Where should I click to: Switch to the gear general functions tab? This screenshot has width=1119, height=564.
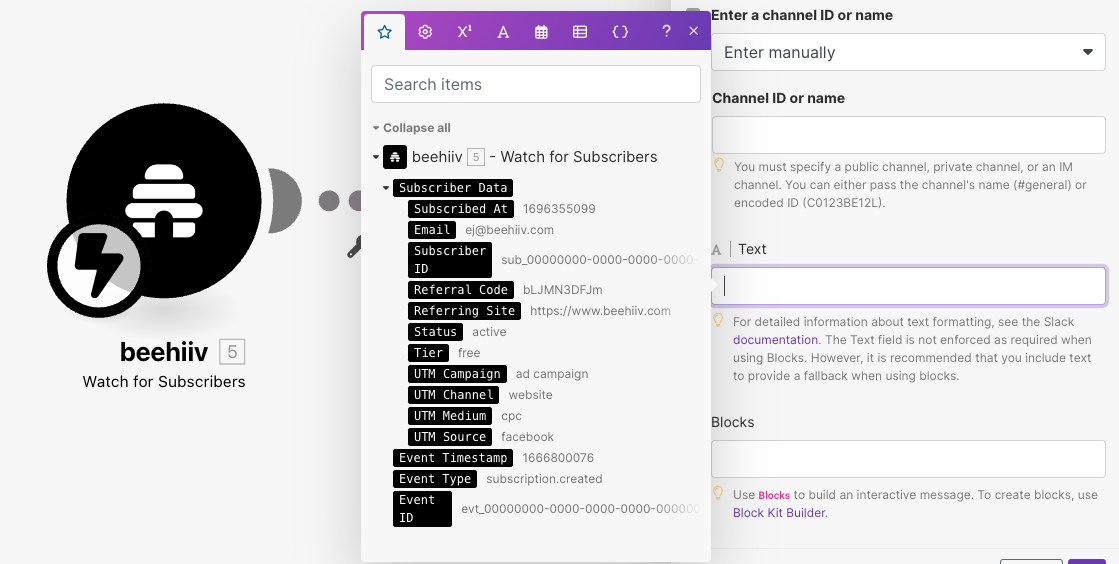[x=425, y=32]
